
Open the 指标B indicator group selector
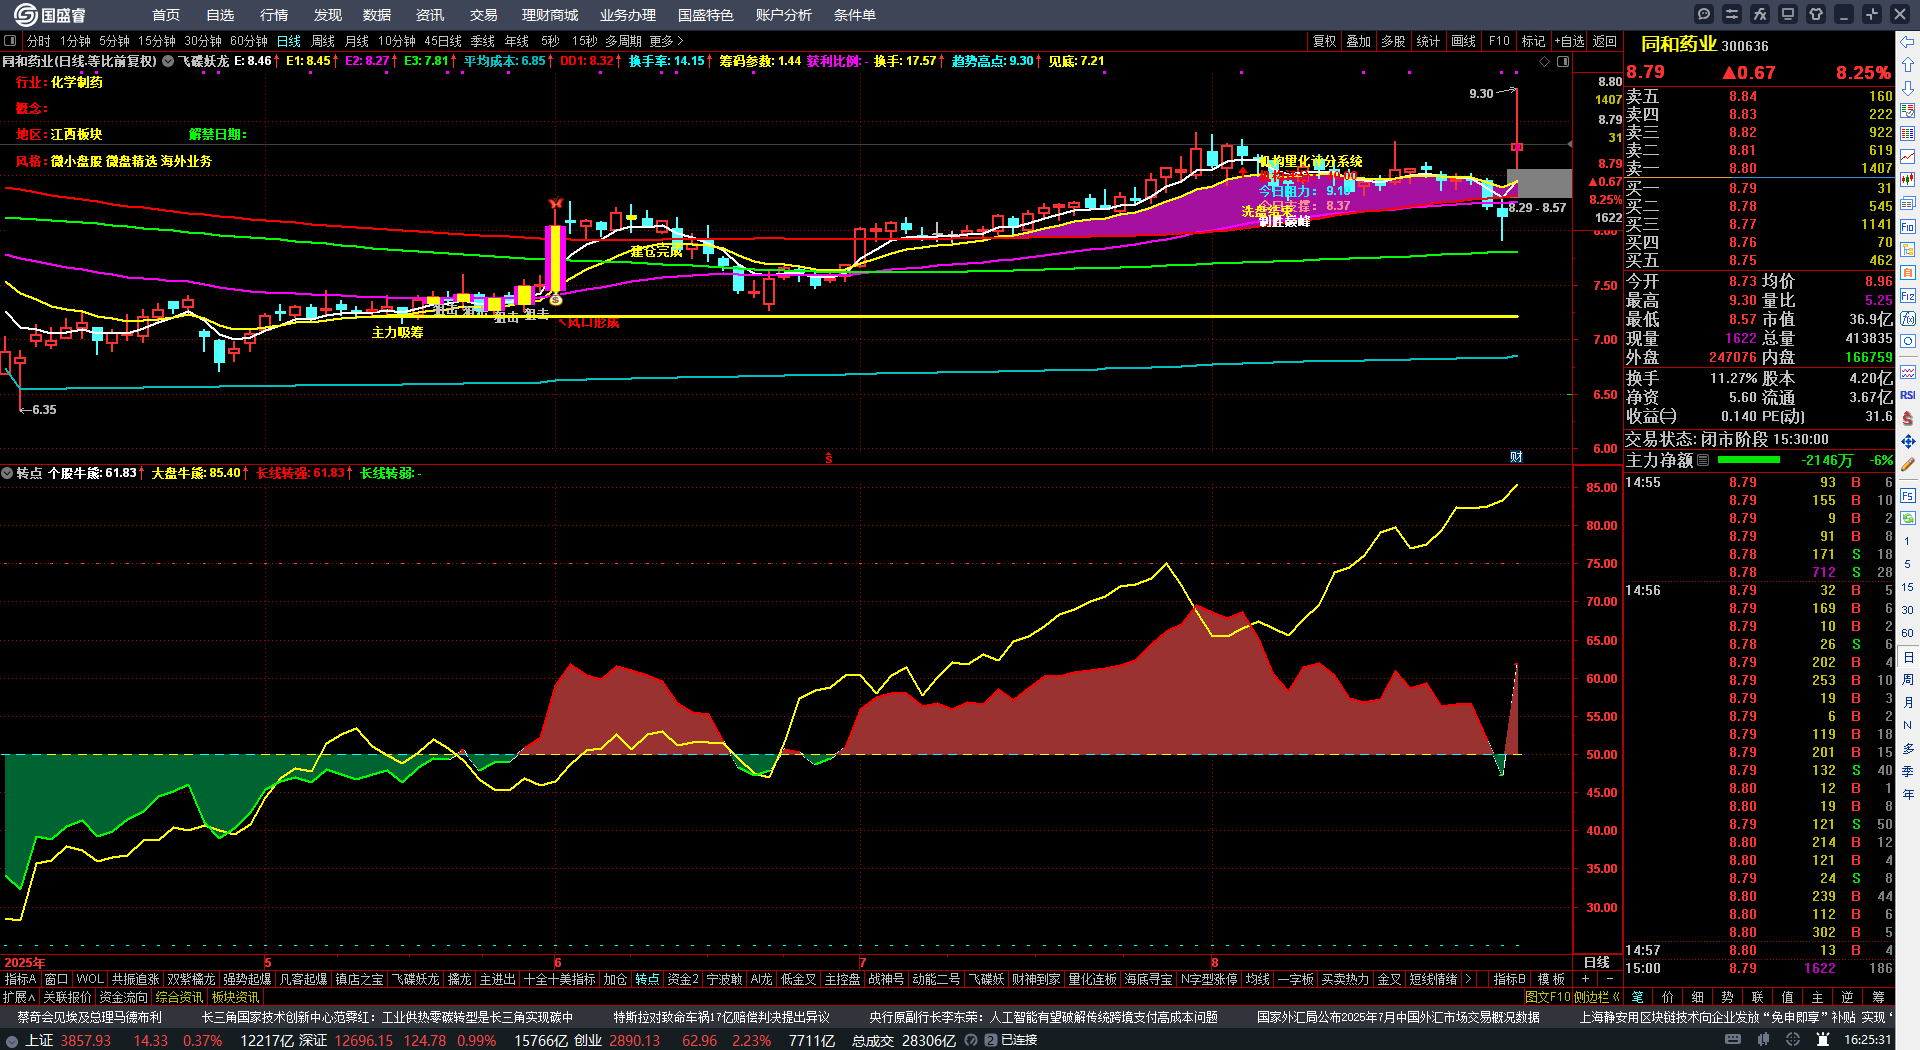(1509, 979)
